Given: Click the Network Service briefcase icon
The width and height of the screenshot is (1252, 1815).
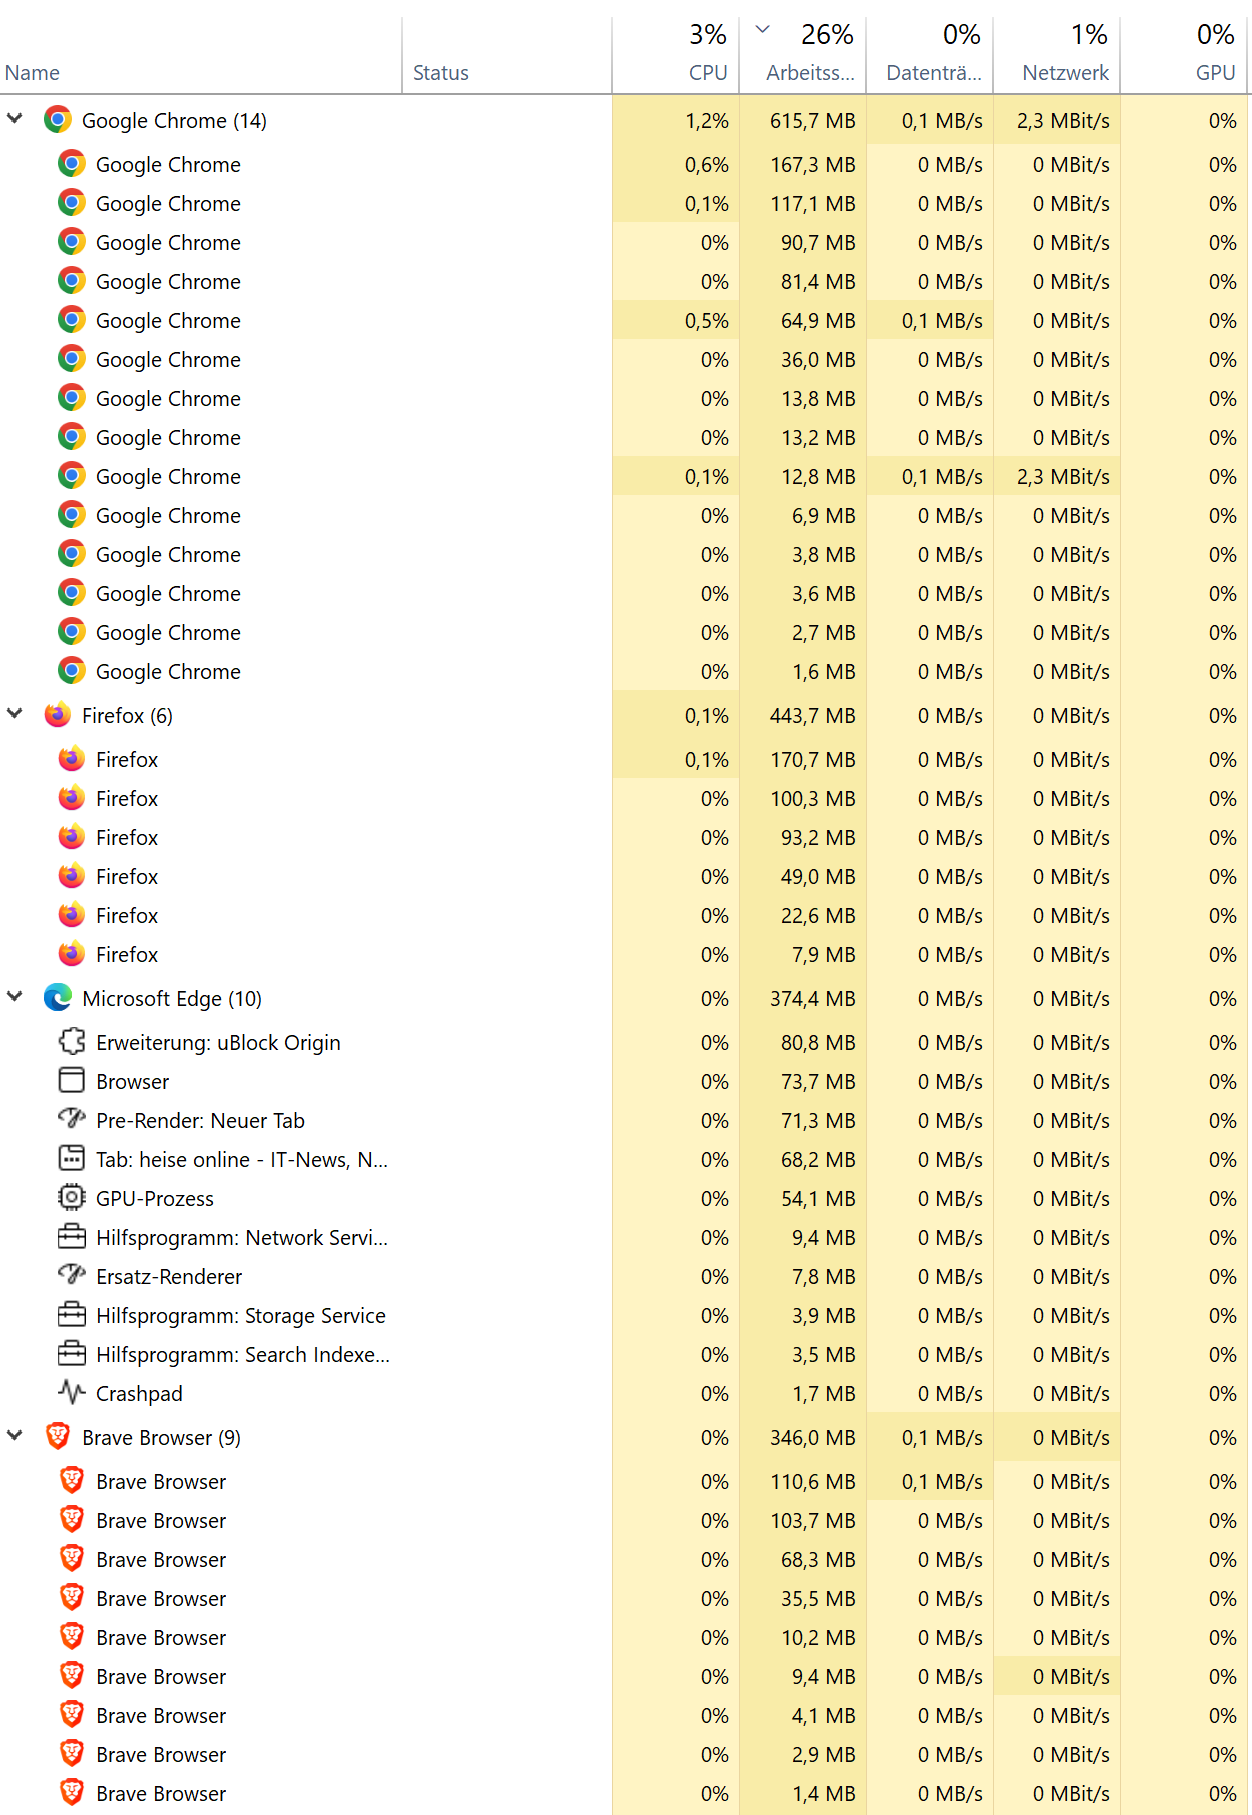Looking at the screenshot, I should 72,1237.
